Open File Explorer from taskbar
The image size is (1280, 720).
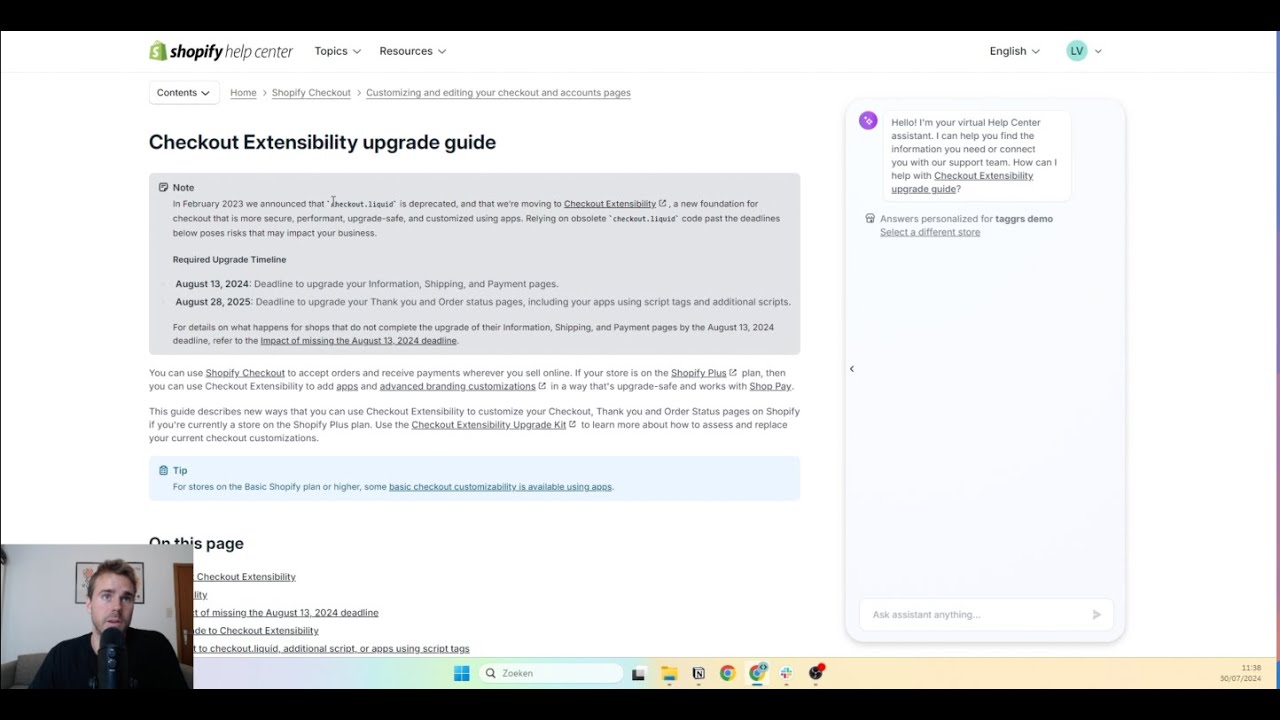[669, 673]
